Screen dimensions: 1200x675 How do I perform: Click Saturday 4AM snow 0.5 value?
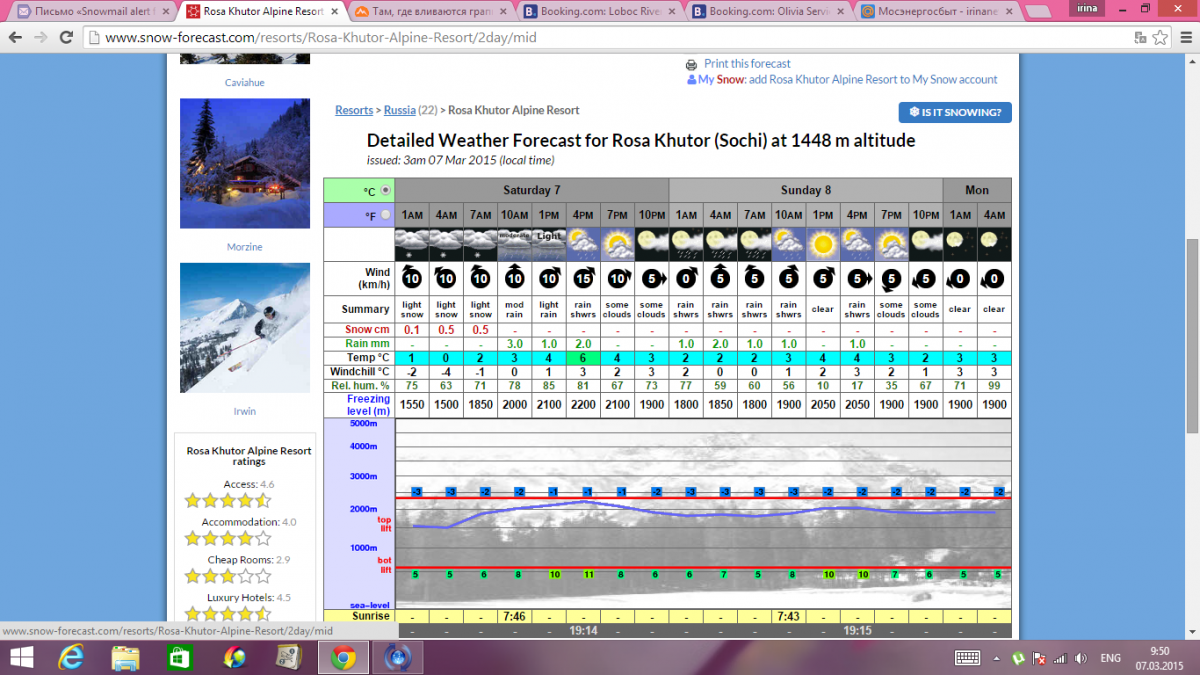447,330
